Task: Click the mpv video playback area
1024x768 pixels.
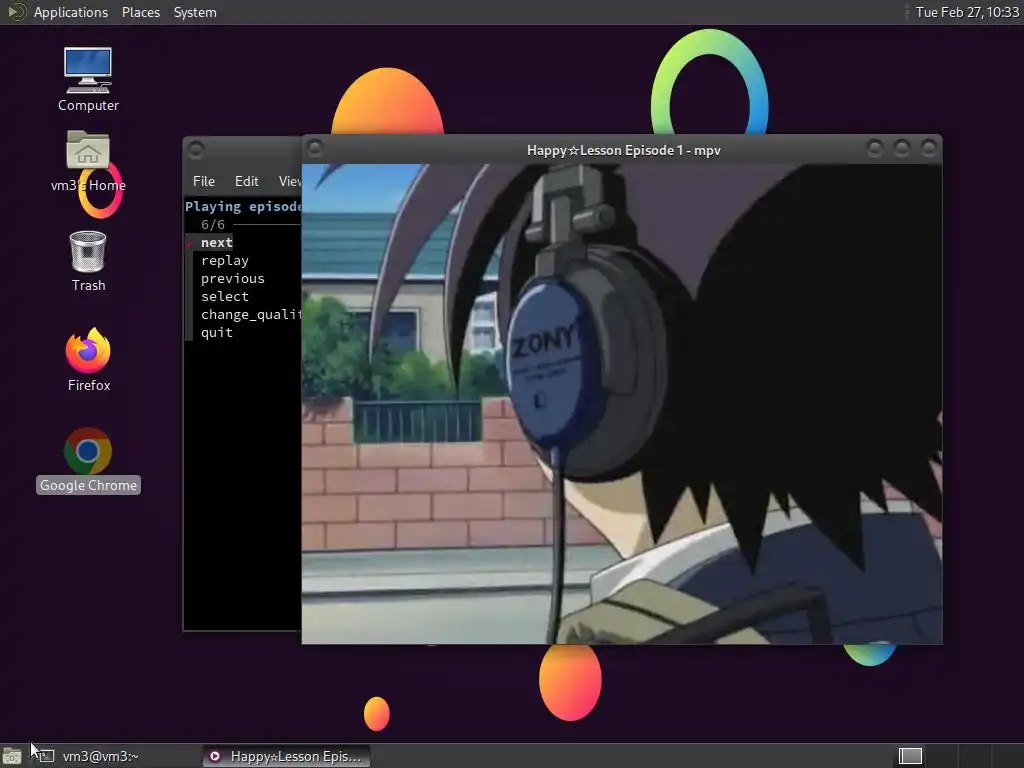Action: (x=622, y=404)
